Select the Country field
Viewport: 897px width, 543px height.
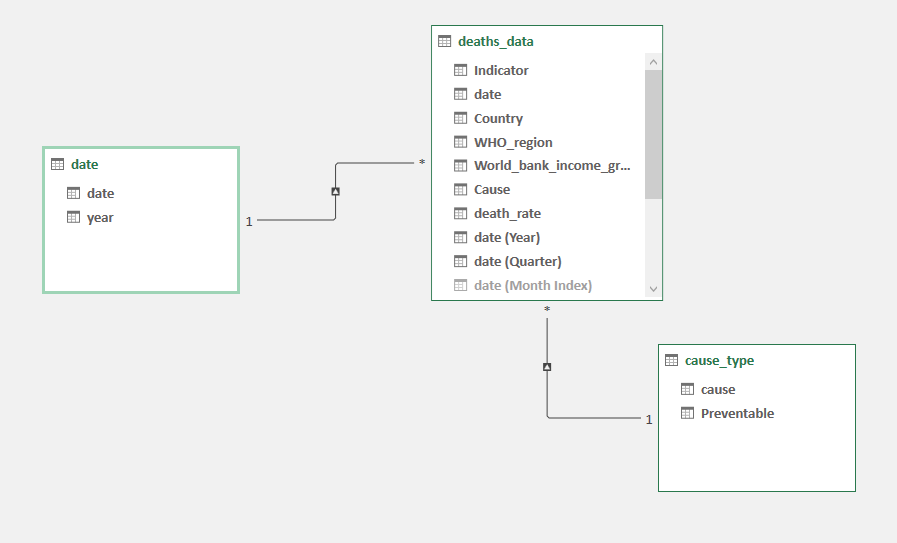tap(498, 118)
